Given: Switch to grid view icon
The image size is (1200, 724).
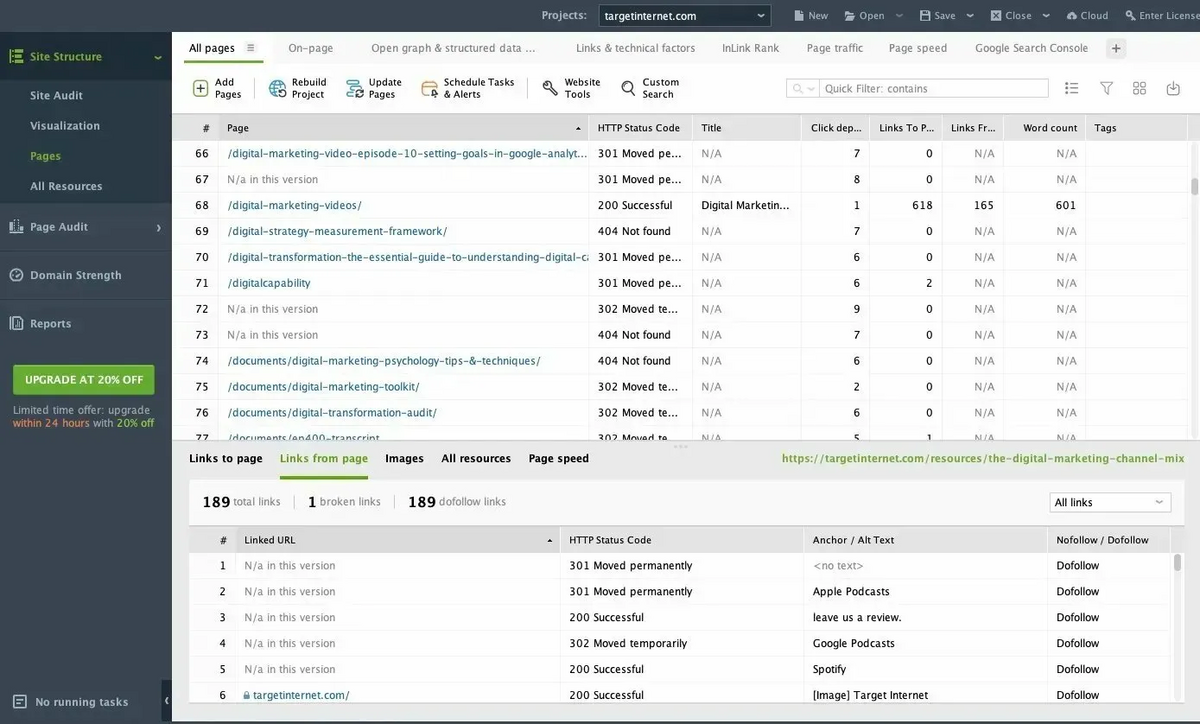Looking at the screenshot, I should 1140,88.
